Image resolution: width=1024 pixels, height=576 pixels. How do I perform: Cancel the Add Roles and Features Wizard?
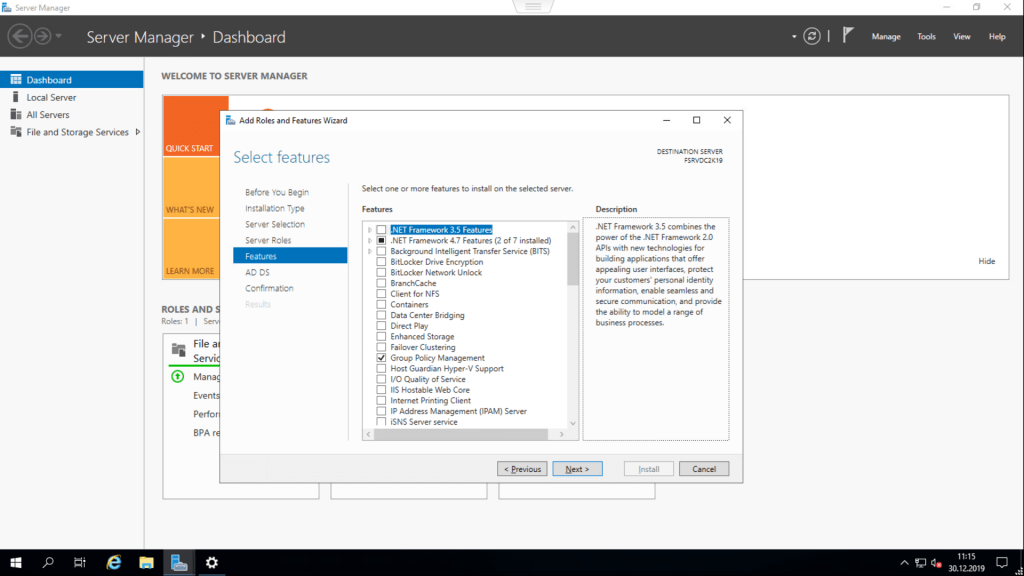point(703,469)
